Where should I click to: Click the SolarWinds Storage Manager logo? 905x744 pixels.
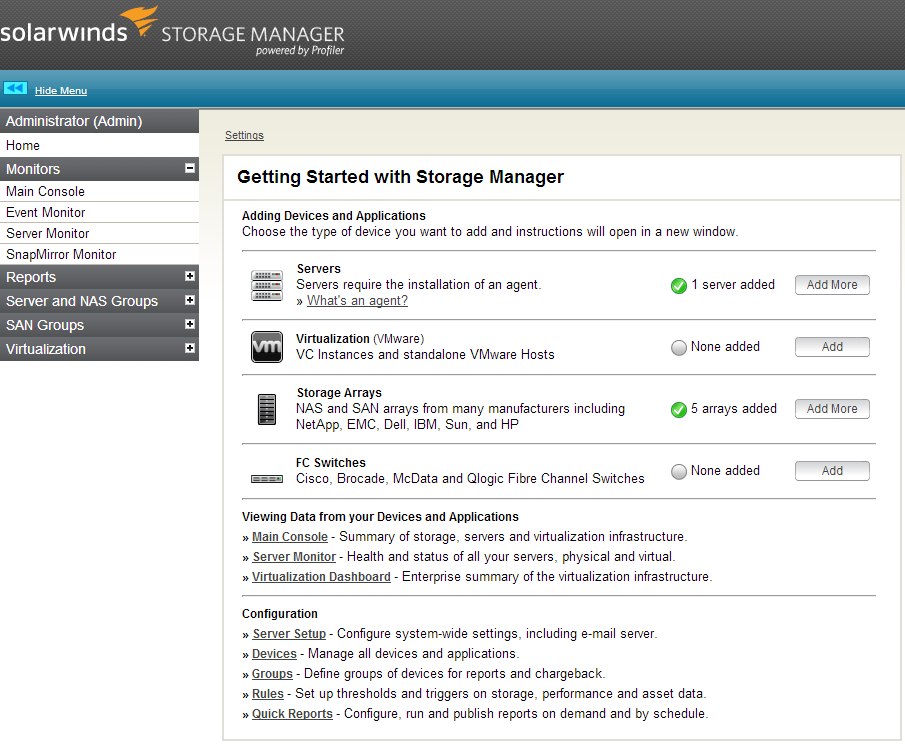(172, 32)
